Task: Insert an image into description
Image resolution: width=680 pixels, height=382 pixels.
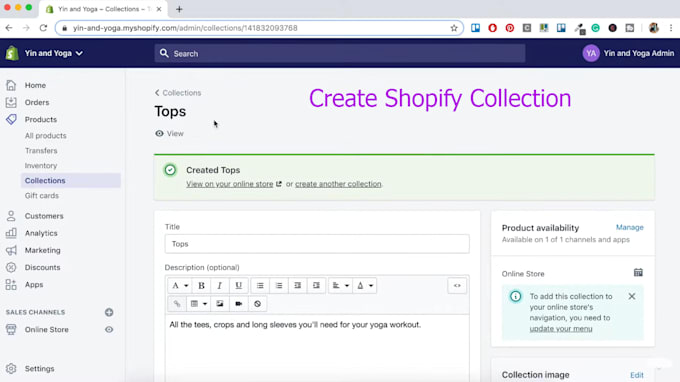Action: click(x=220, y=304)
